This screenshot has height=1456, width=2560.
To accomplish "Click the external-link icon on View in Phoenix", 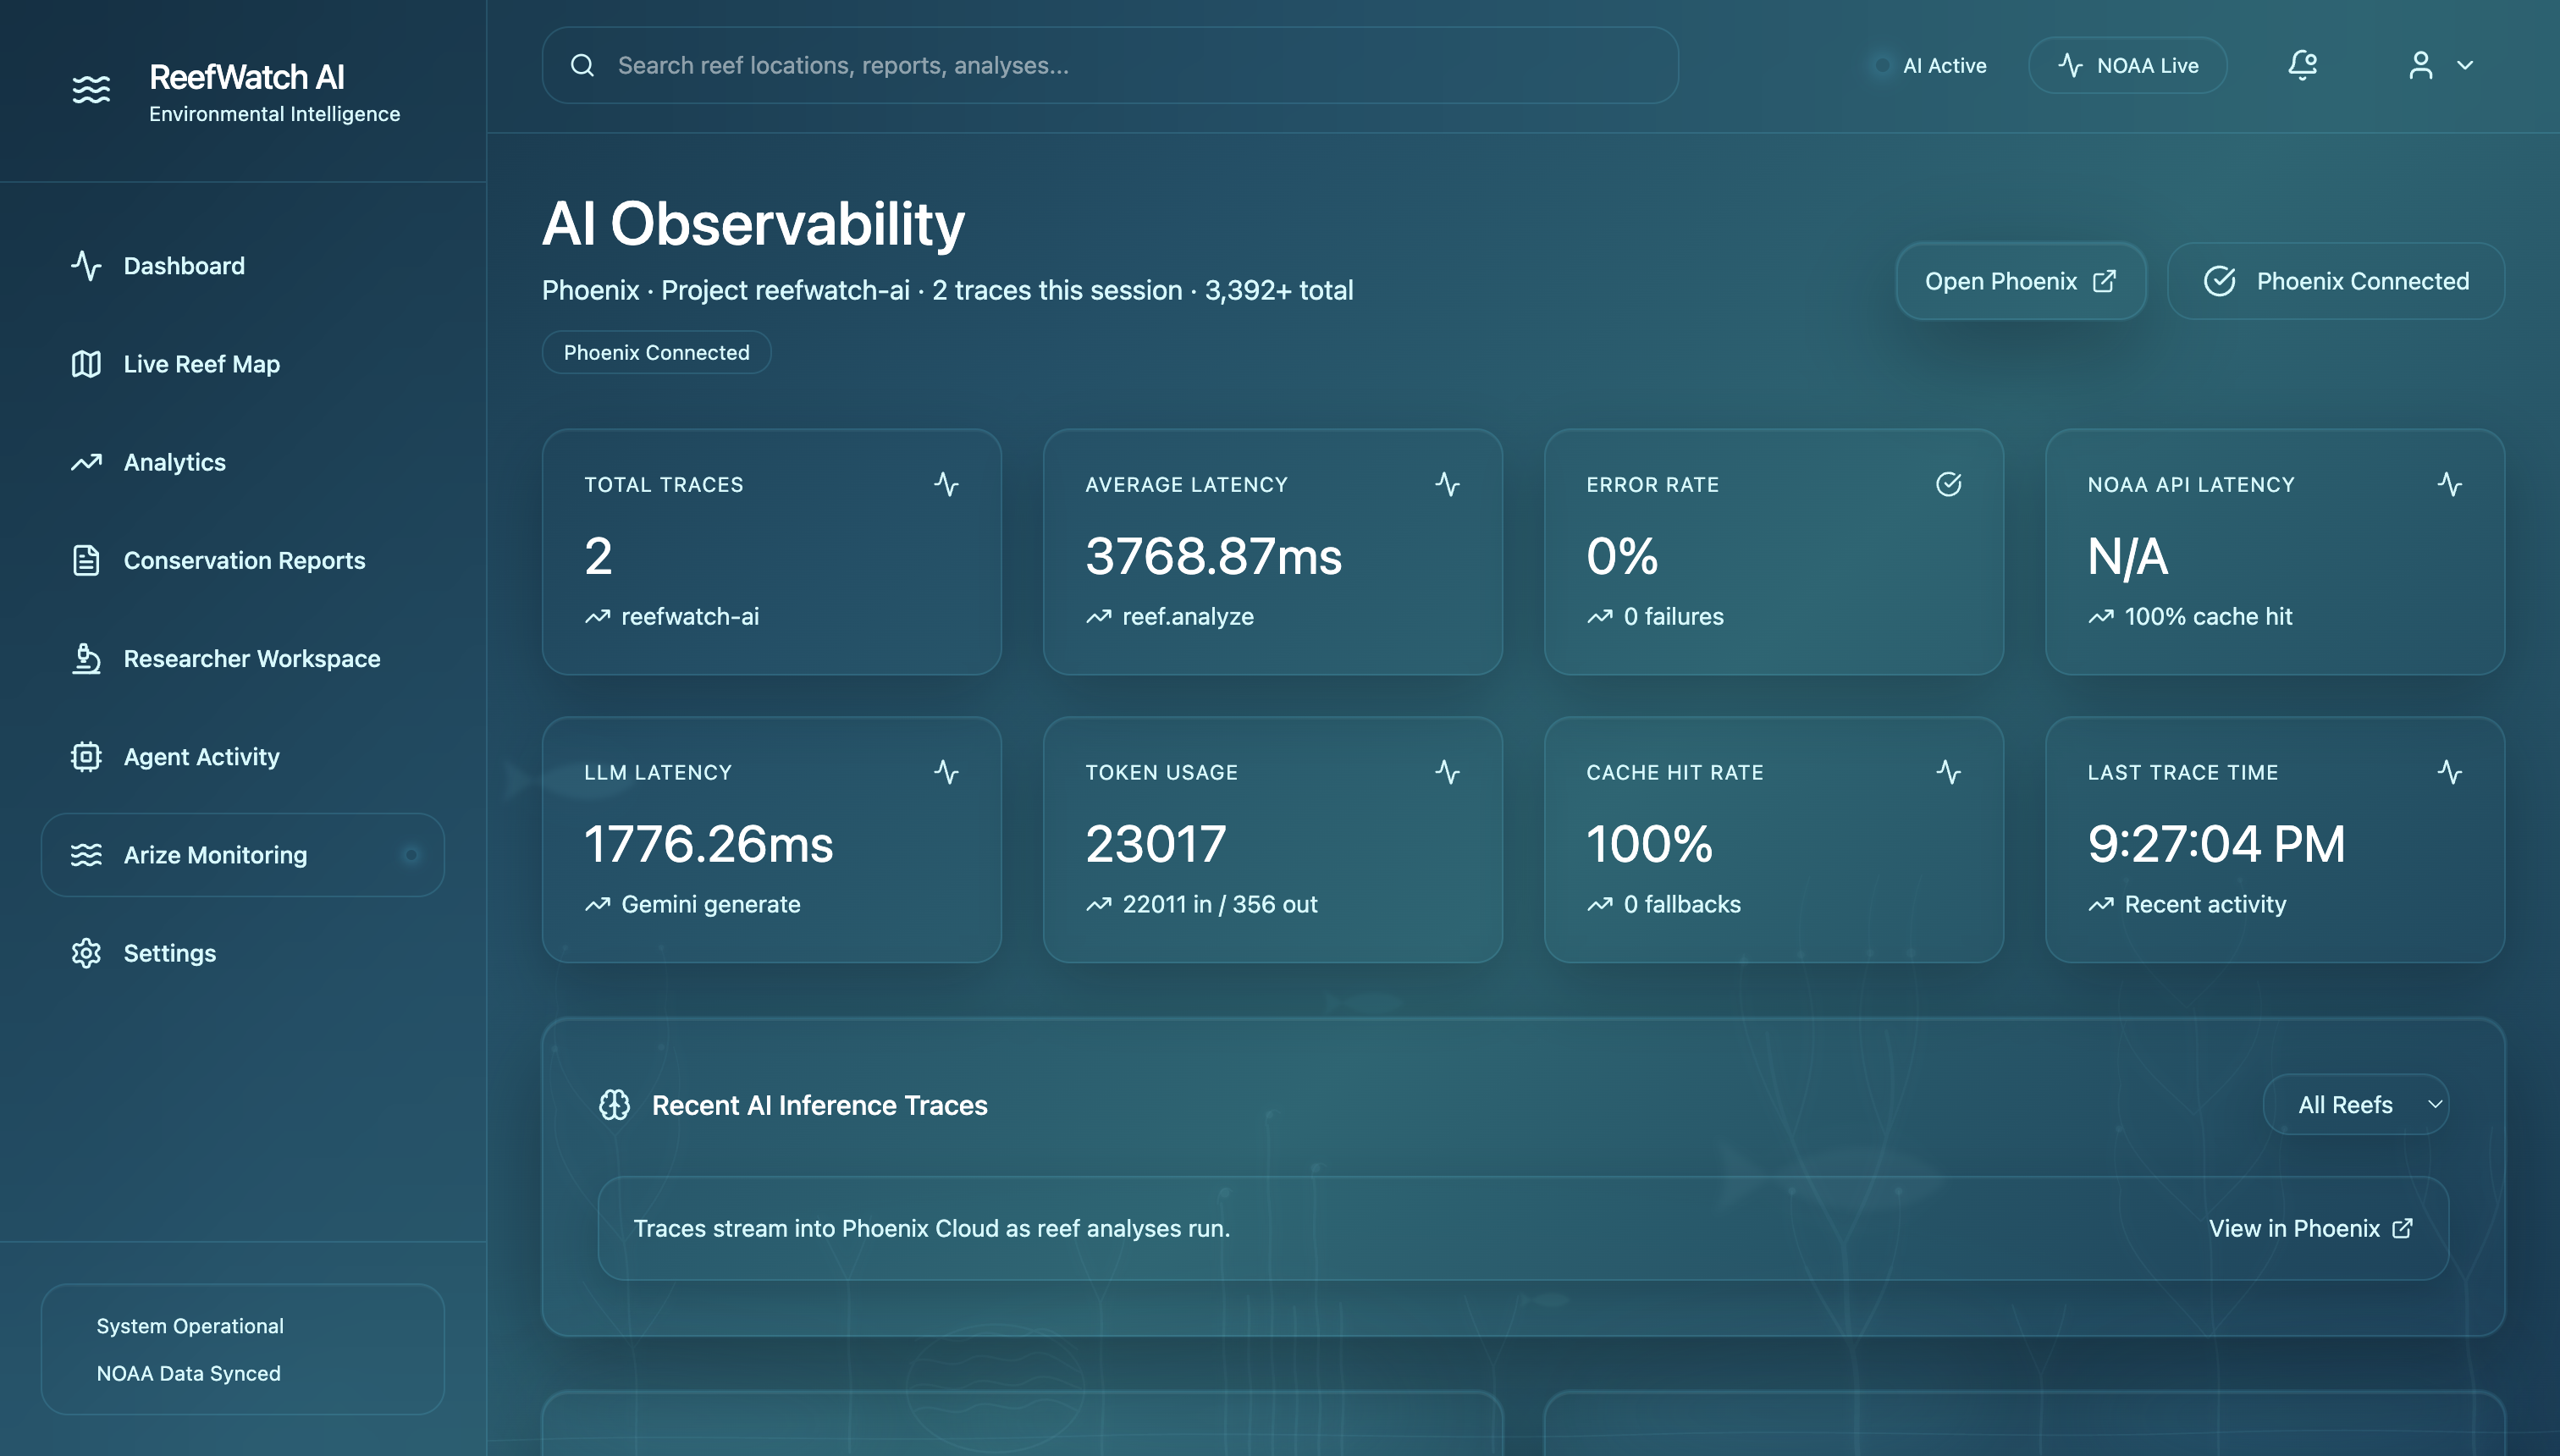I will tap(2402, 1228).
